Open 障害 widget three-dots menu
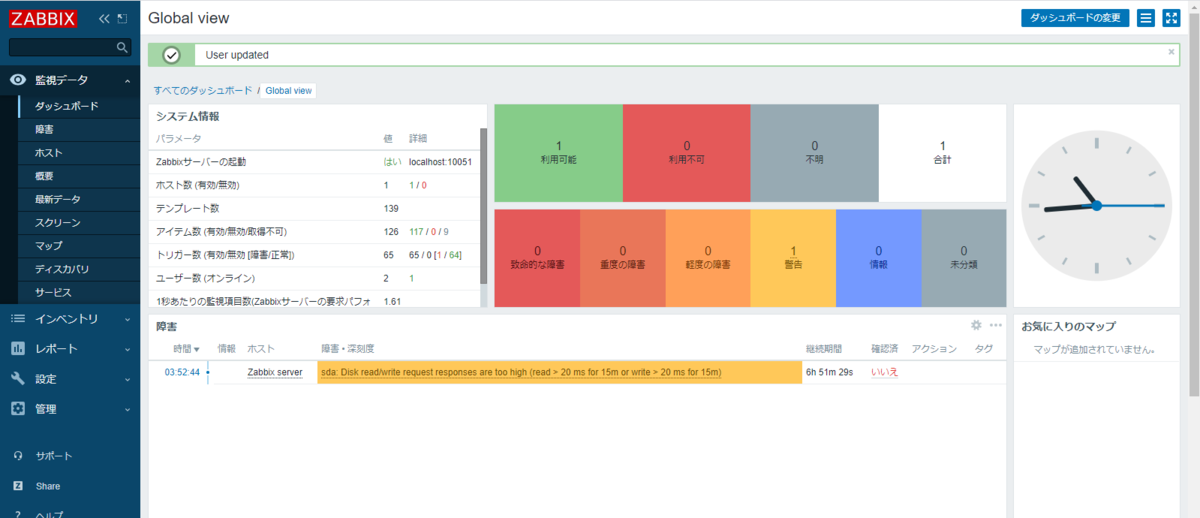This screenshot has width=1200, height=518. [x=996, y=325]
